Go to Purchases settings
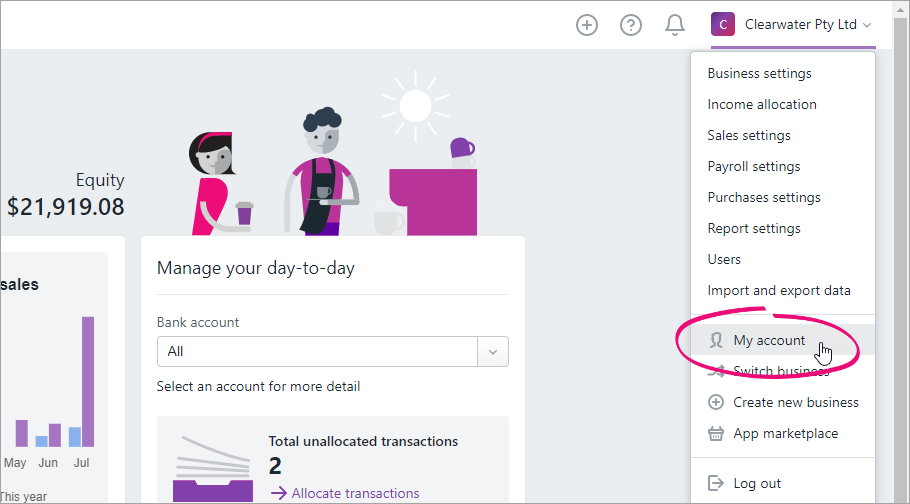 [x=764, y=198]
